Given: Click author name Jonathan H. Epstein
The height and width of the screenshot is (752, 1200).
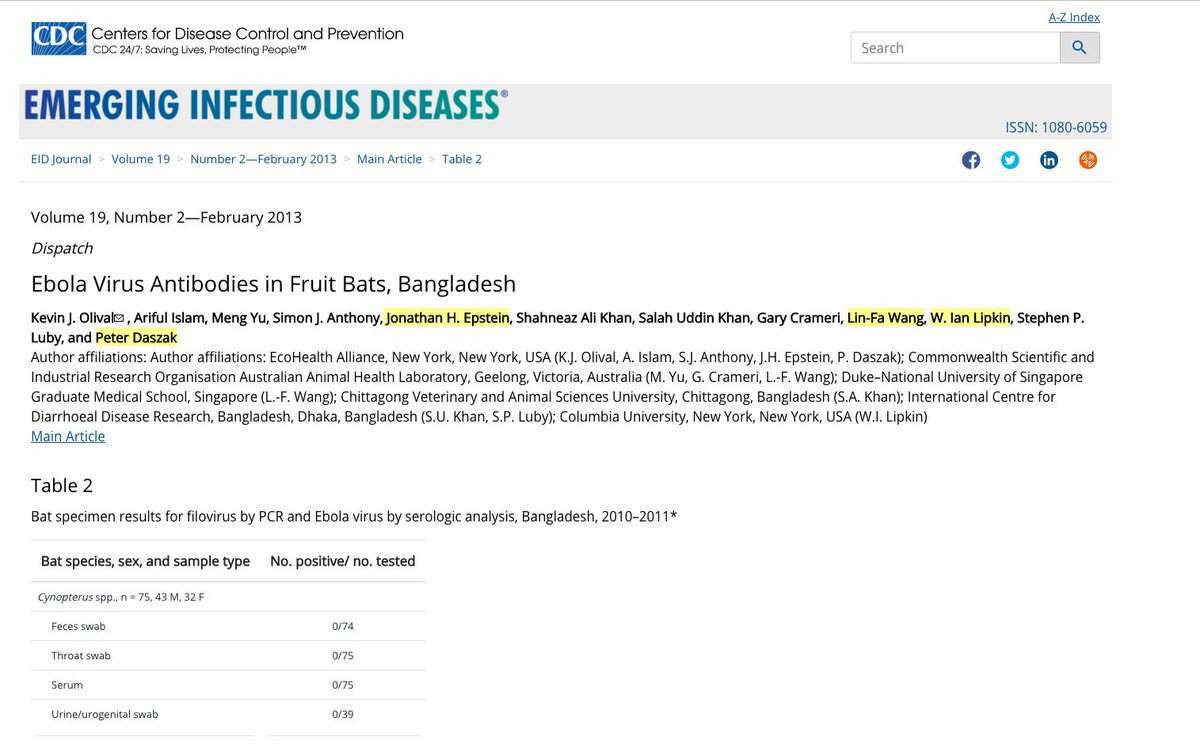Looking at the screenshot, I should point(447,318).
